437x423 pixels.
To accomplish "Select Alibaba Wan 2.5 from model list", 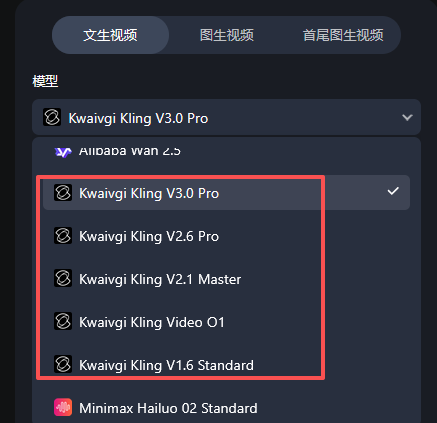I will coord(226,152).
